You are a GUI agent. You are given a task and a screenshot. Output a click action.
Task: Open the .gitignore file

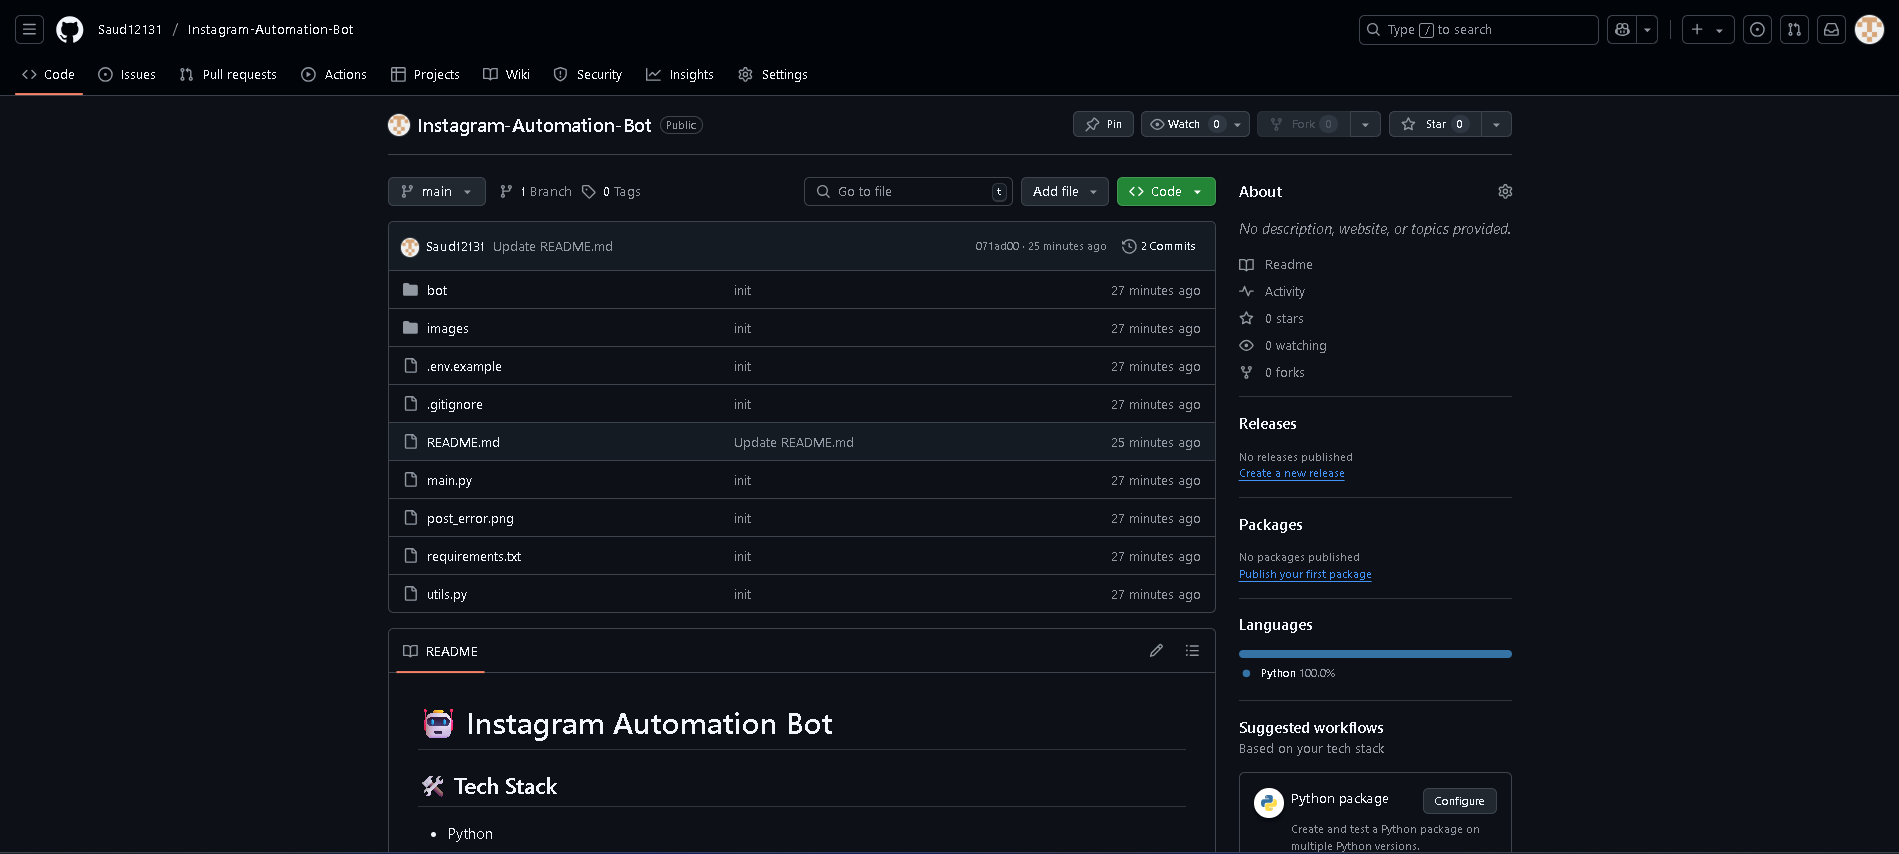455,404
